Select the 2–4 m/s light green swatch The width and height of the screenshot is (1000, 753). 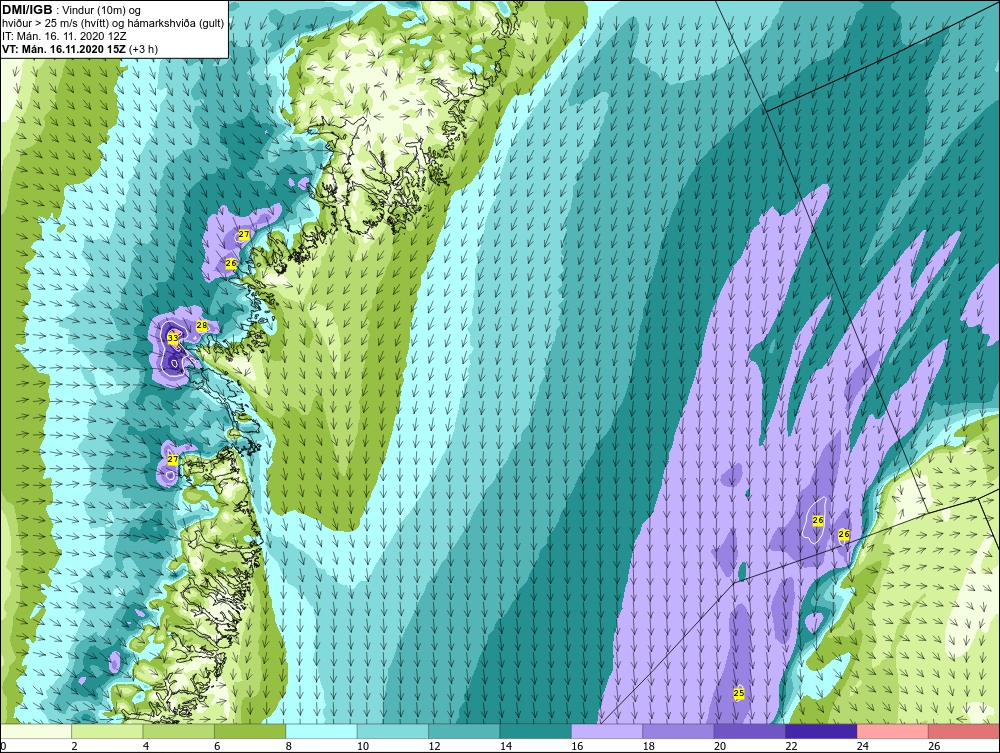107,731
